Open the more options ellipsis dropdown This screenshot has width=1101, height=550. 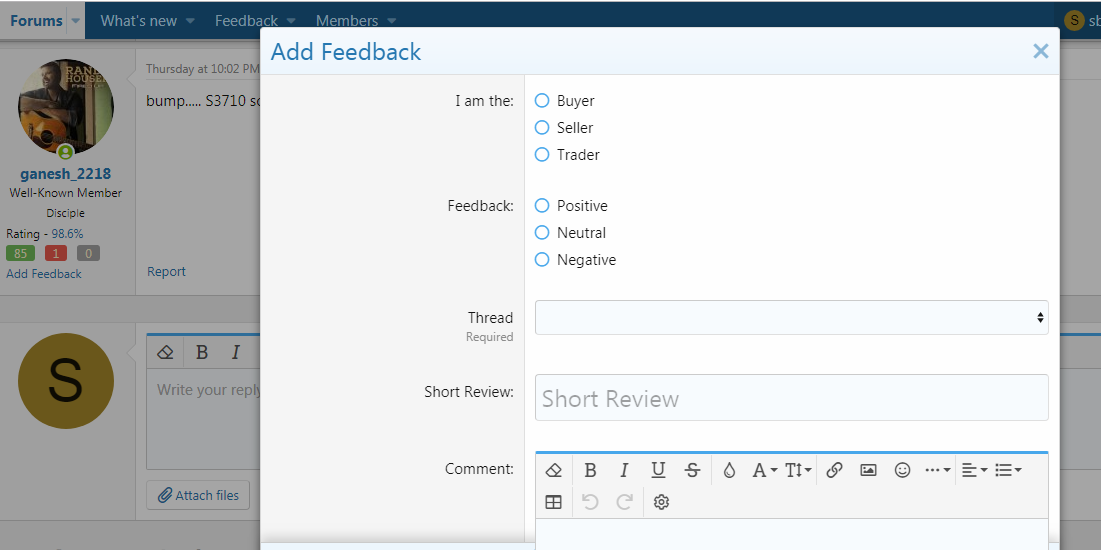(x=938, y=470)
